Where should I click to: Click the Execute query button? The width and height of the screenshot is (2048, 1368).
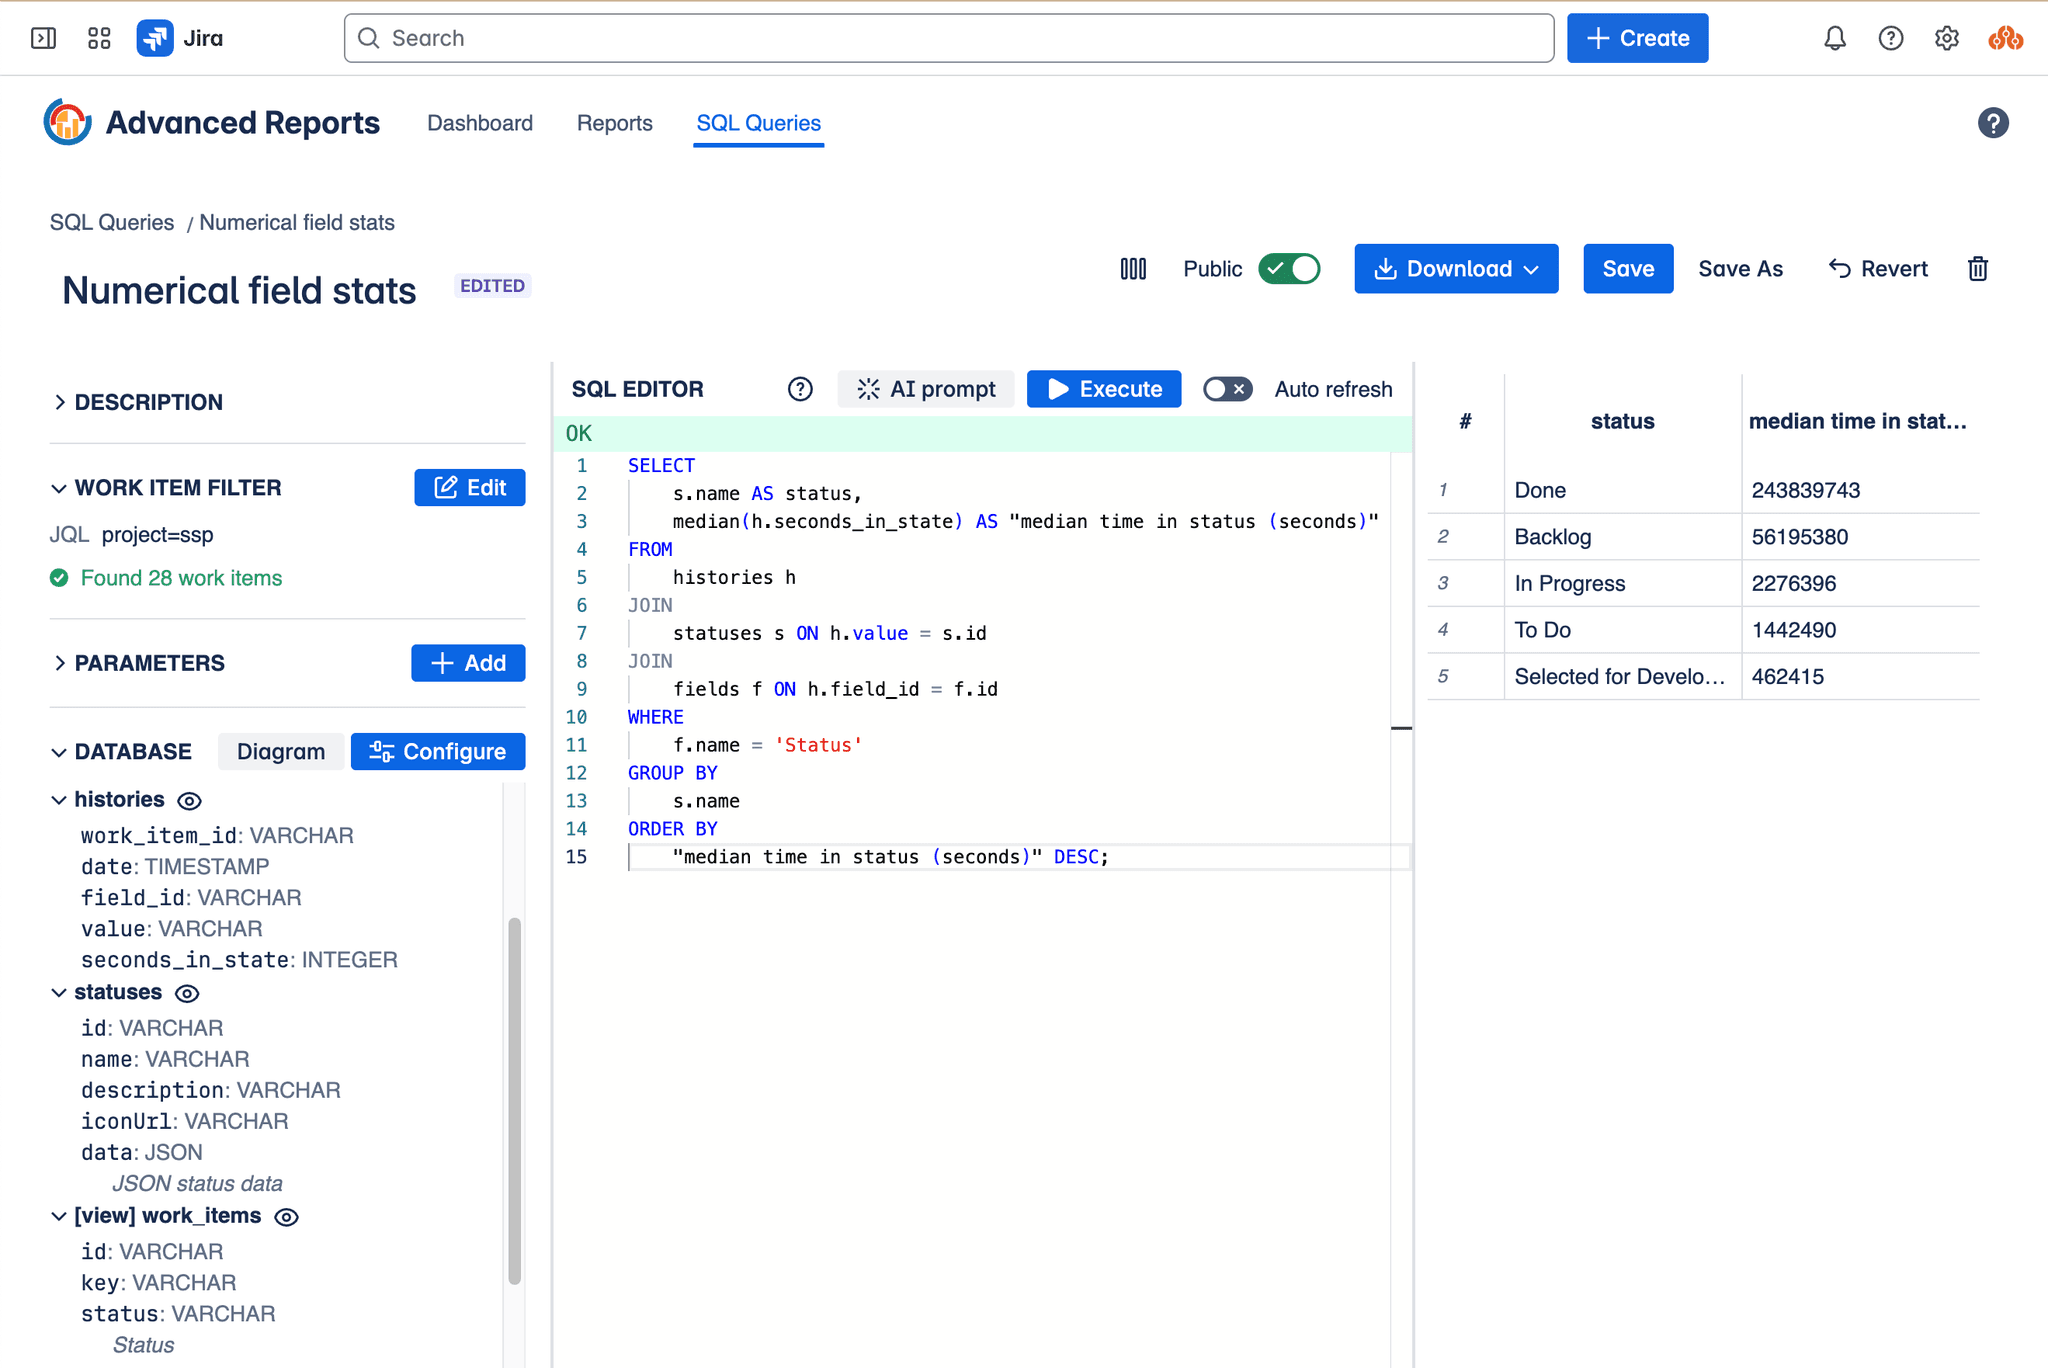(x=1104, y=389)
